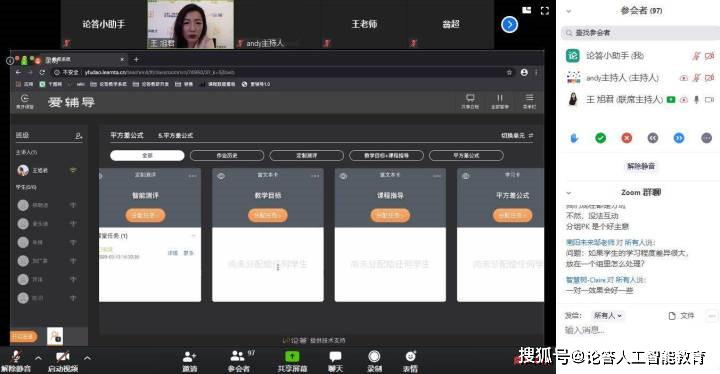Click the red no reaction icon

[x=626, y=138]
